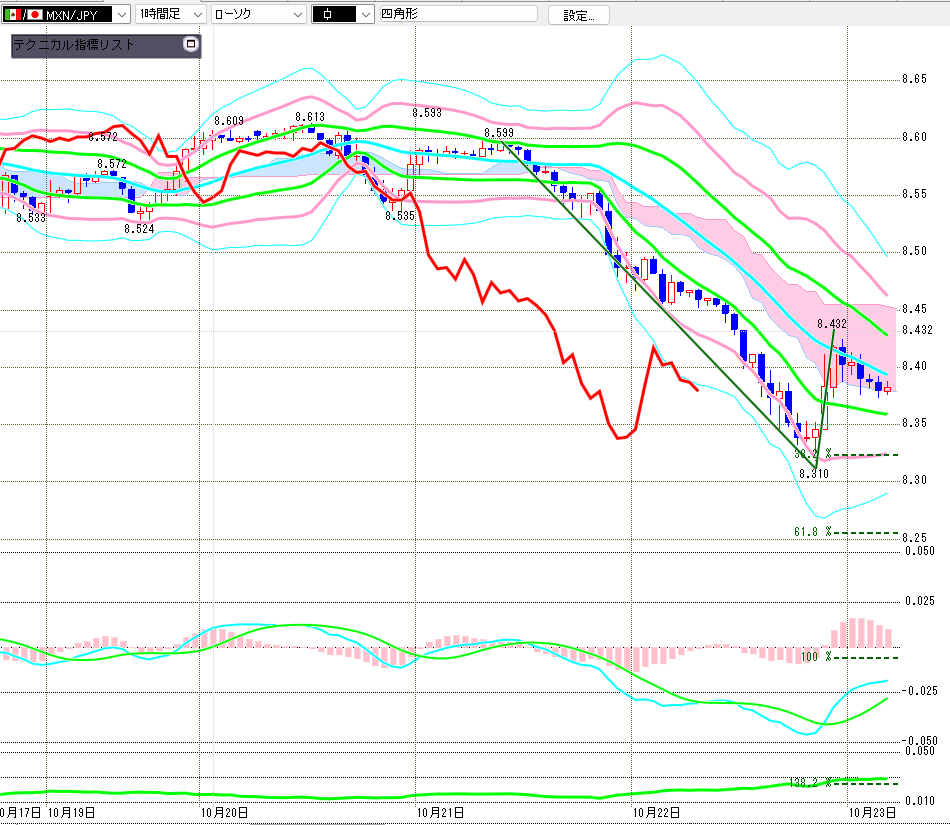Click the 8.524 low price label

click(139, 229)
